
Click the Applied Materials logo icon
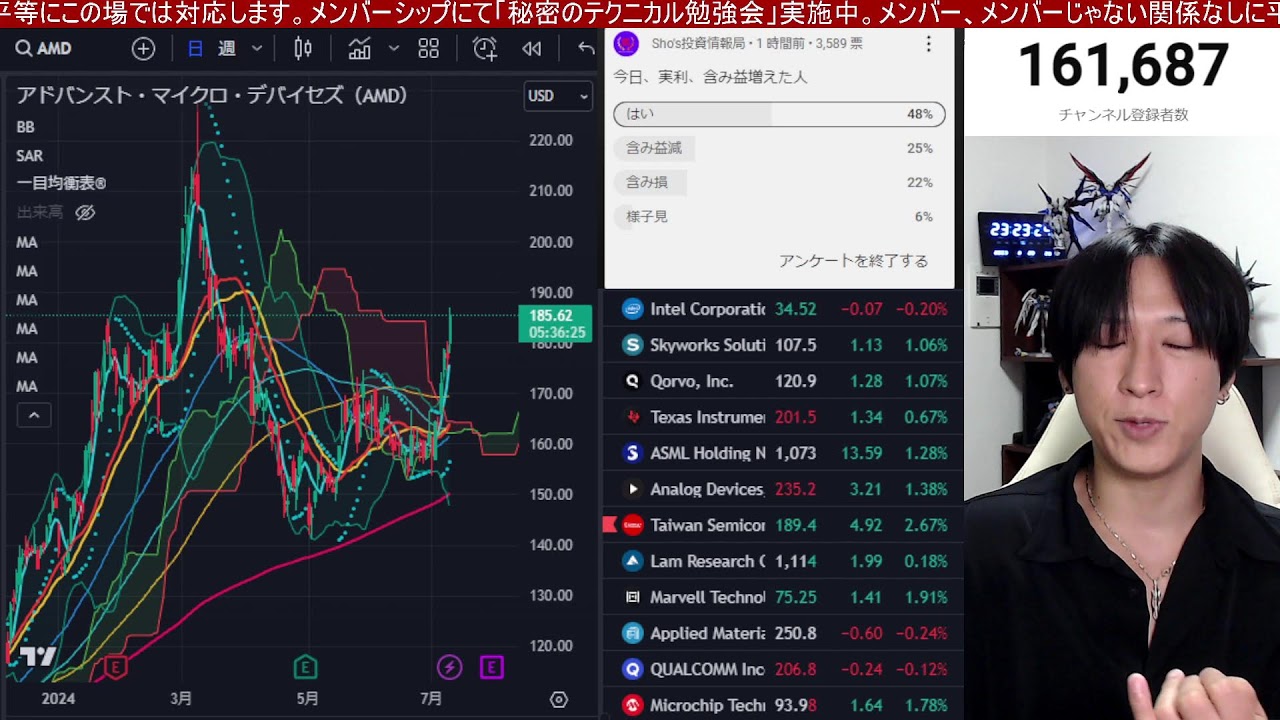632,633
